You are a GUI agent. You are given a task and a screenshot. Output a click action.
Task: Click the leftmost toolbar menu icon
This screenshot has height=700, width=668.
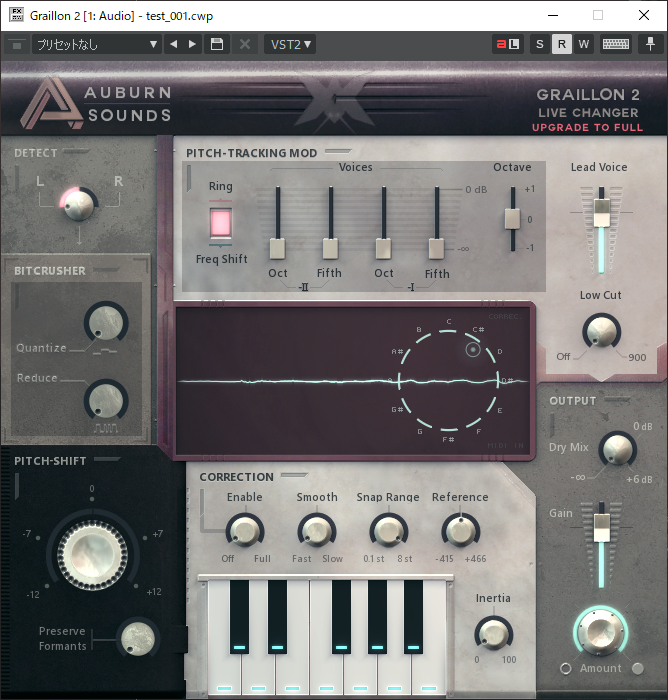[x=17, y=45]
